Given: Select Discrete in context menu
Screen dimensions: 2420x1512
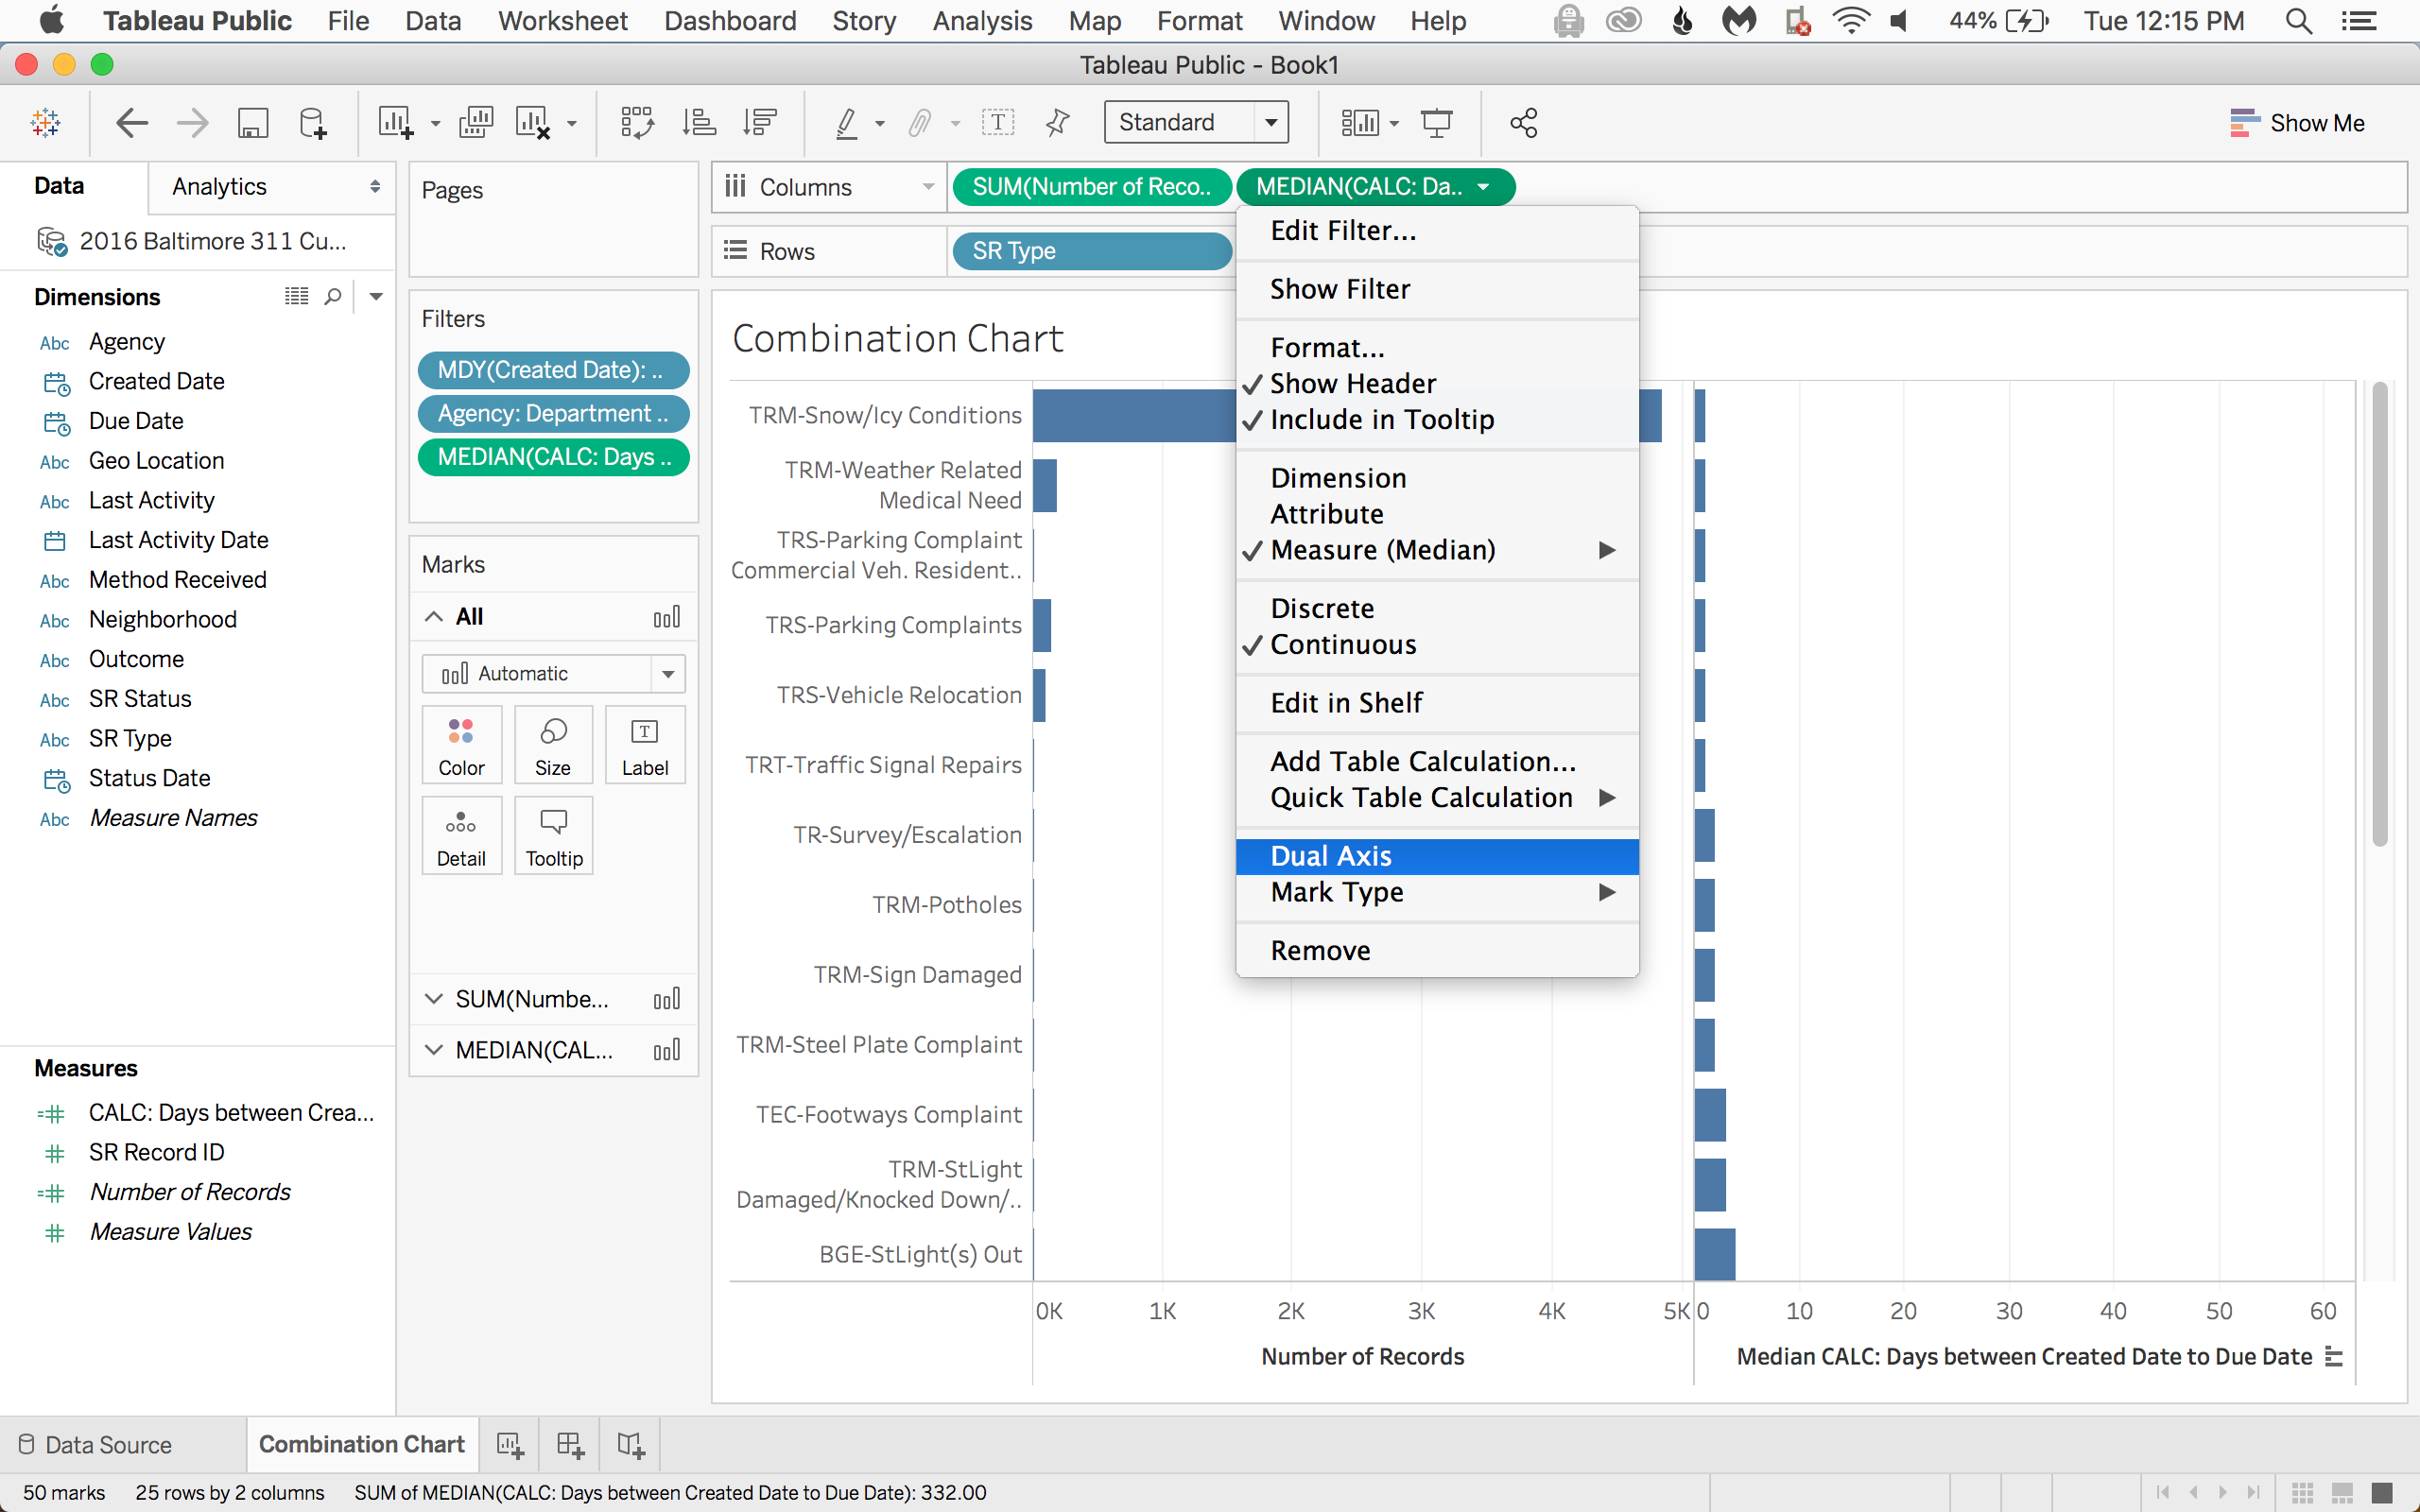Looking at the screenshot, I should click(1437, 609).
